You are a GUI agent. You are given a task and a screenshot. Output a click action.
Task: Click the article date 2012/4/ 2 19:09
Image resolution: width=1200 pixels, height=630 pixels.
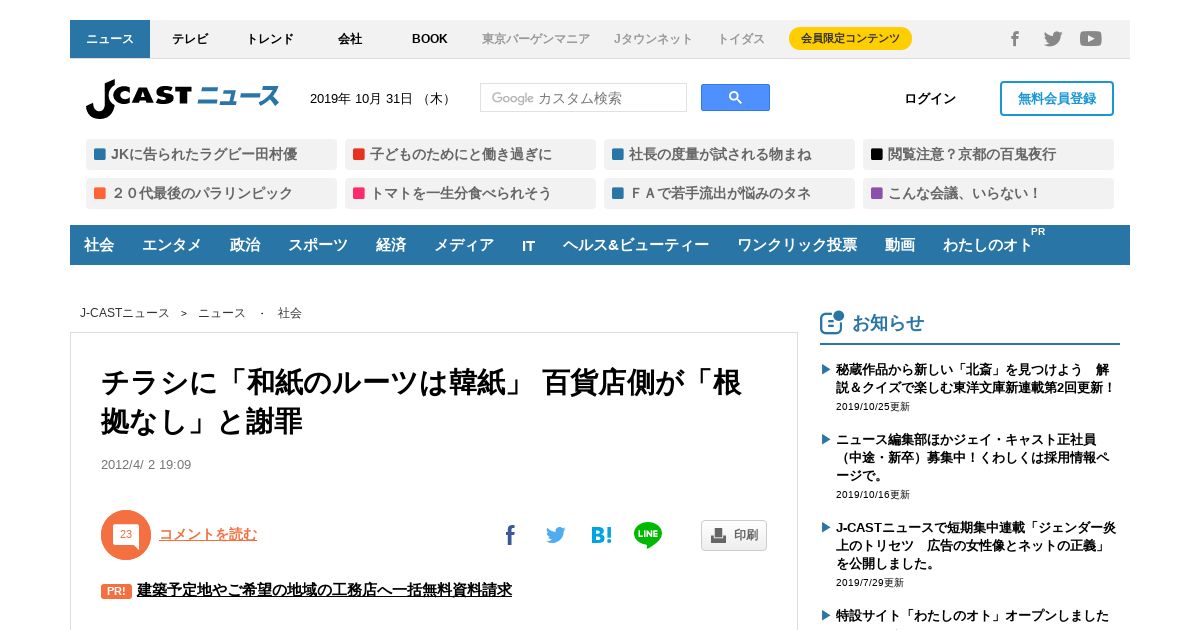pos(146,465)
